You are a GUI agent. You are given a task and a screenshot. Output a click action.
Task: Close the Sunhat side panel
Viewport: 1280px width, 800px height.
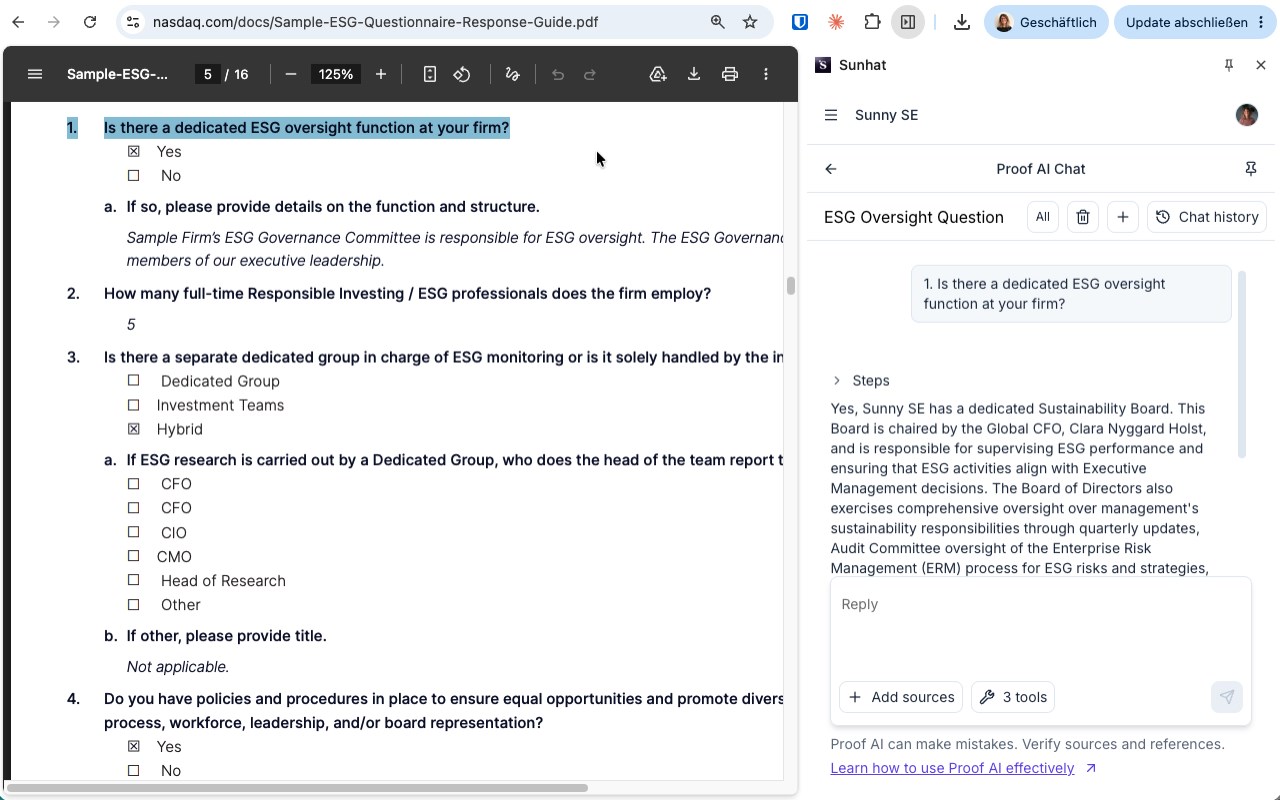(x=1261, y=65)
